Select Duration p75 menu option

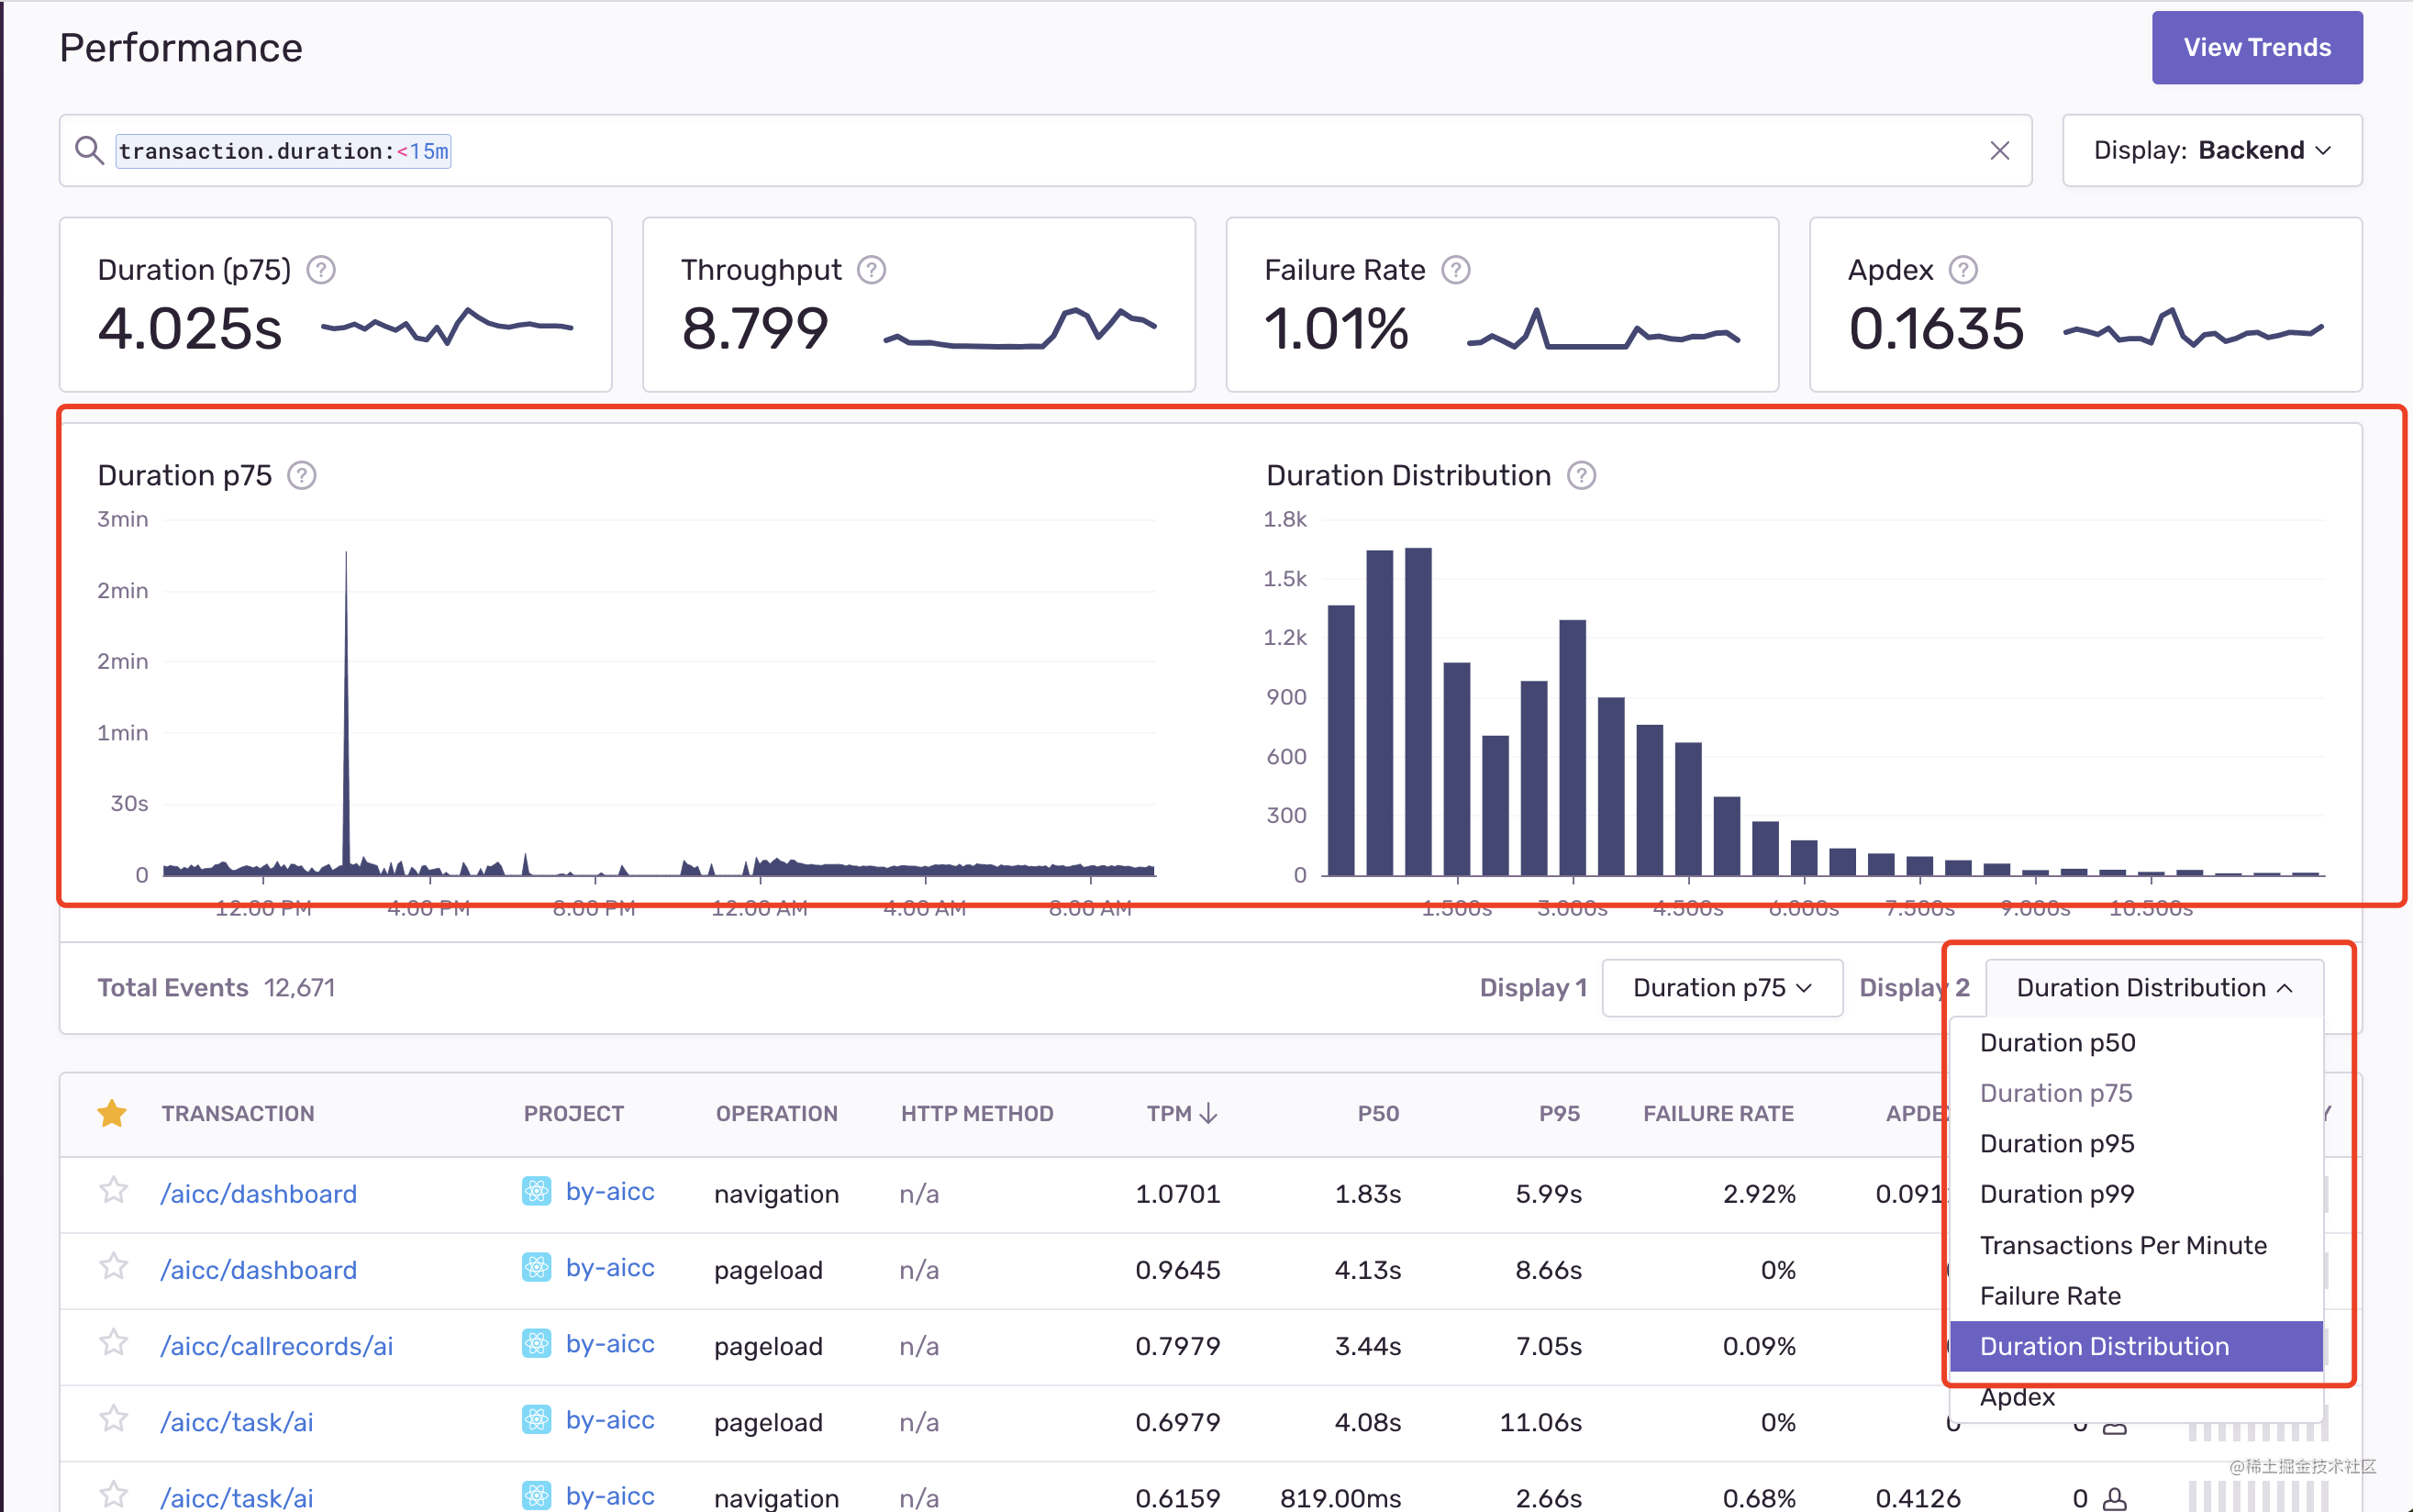[2136, 1093]
